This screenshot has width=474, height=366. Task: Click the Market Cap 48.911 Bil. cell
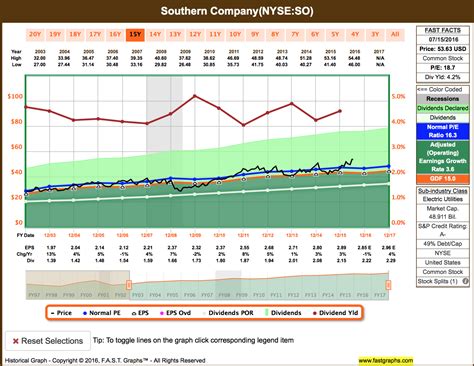pyautogui.click(x=443, y=213)
